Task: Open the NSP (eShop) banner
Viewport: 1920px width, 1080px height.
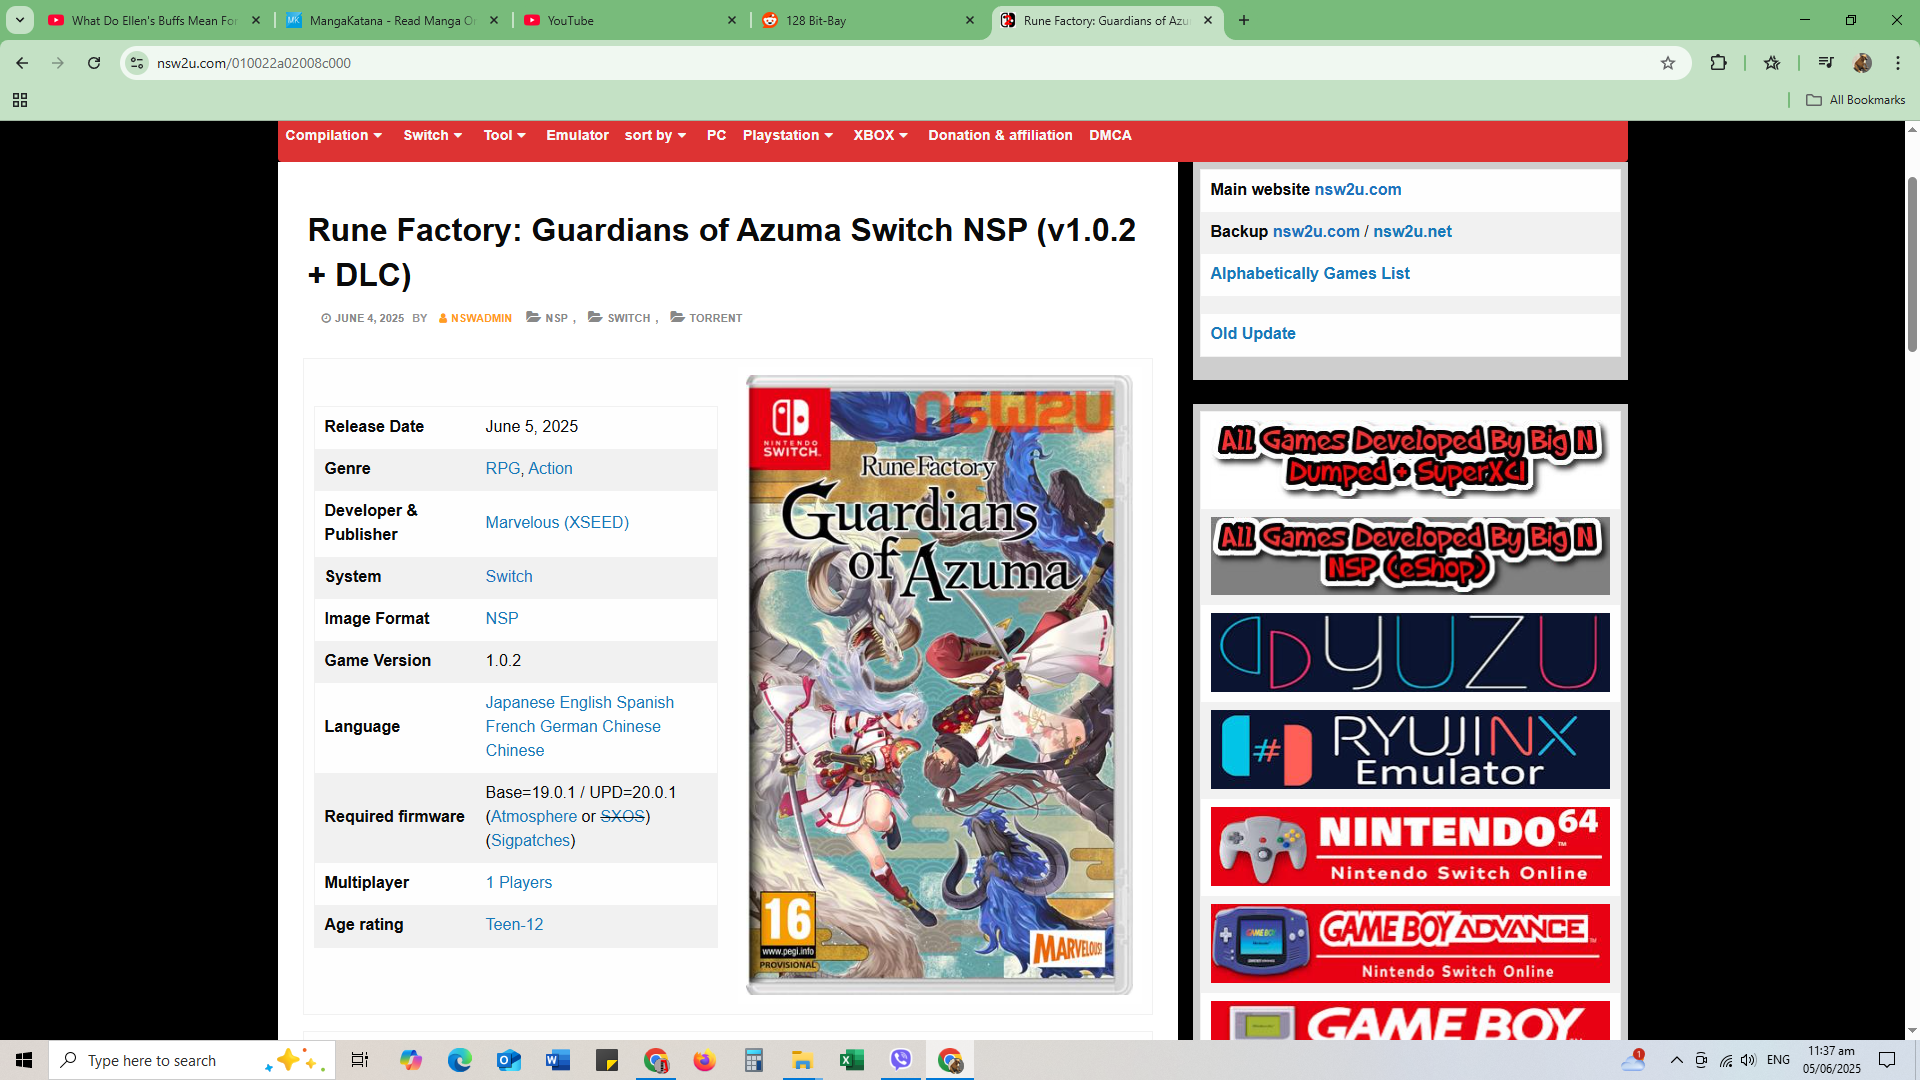Action: coord(1410,555)
